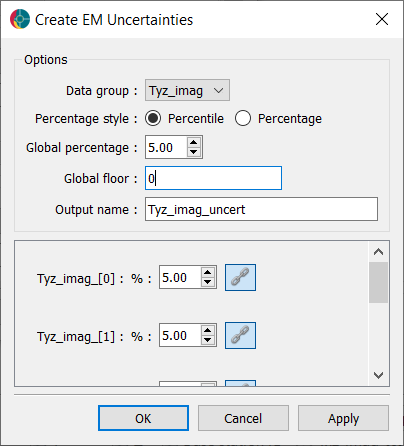Click the Cancel button
This screenshot has height=446, width=404.
(x=243, y=418)
